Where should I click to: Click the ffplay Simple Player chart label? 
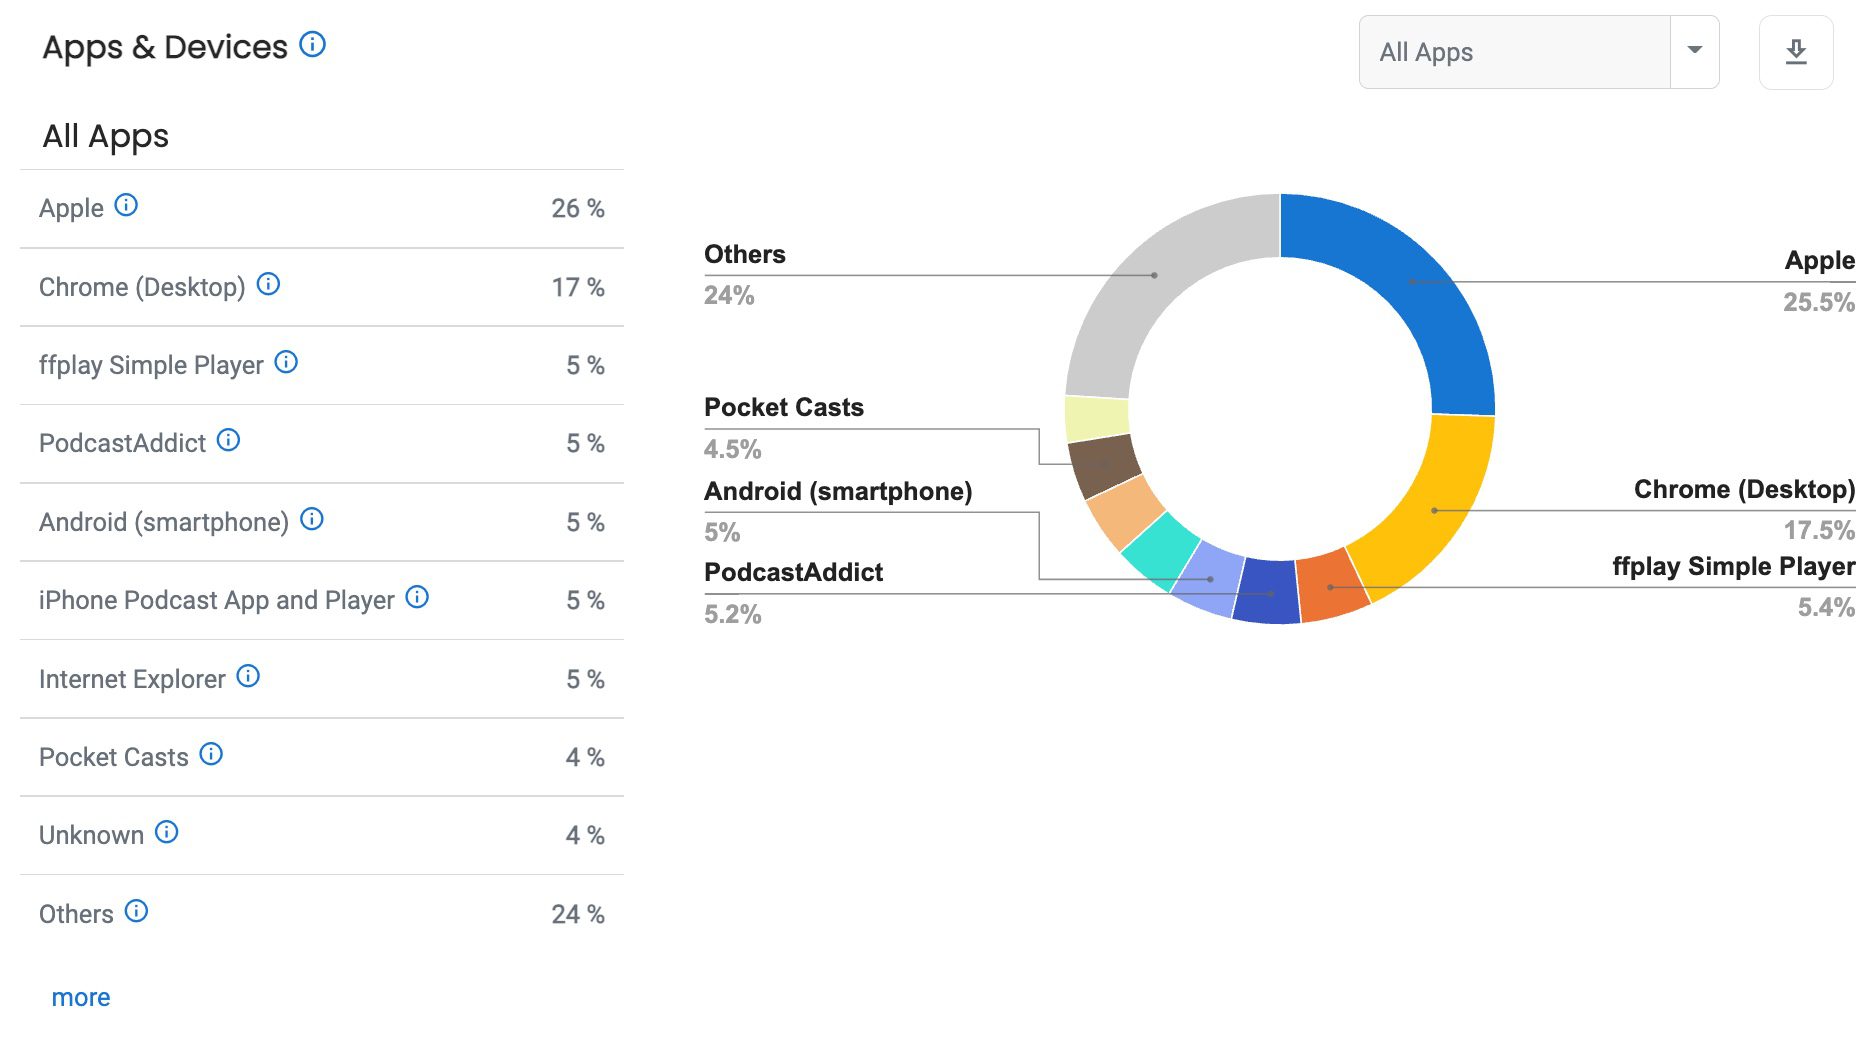[1734, 567]
